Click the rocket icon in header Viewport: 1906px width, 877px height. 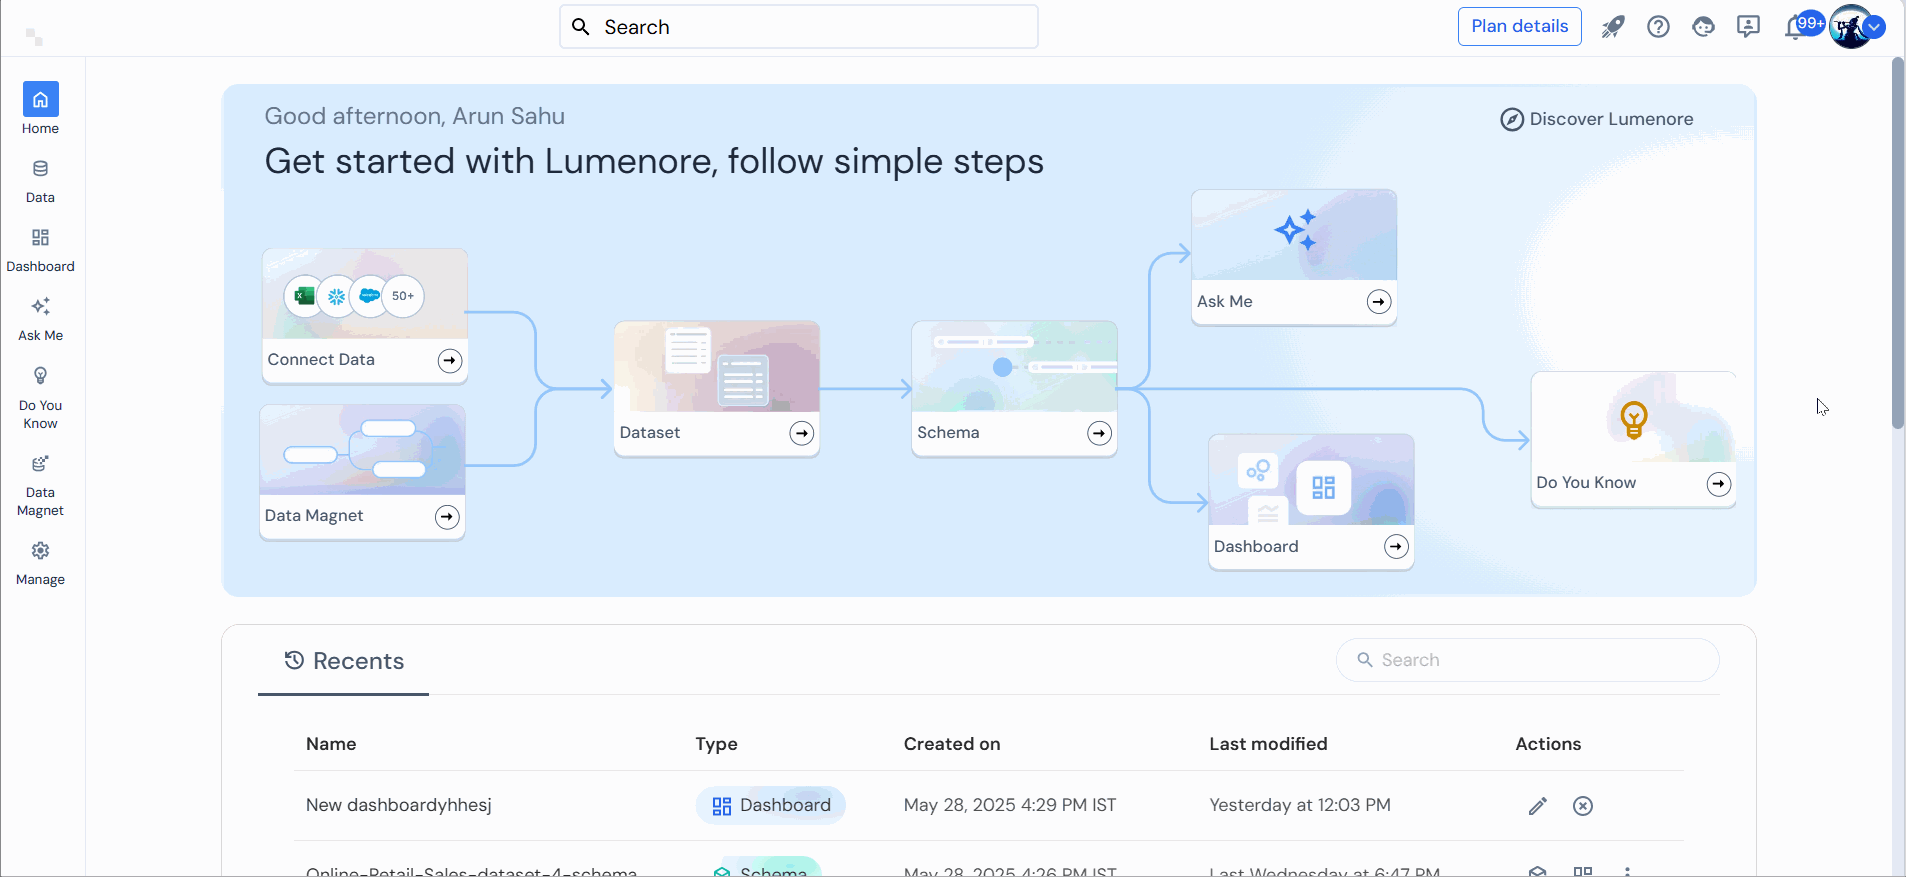1613,27
